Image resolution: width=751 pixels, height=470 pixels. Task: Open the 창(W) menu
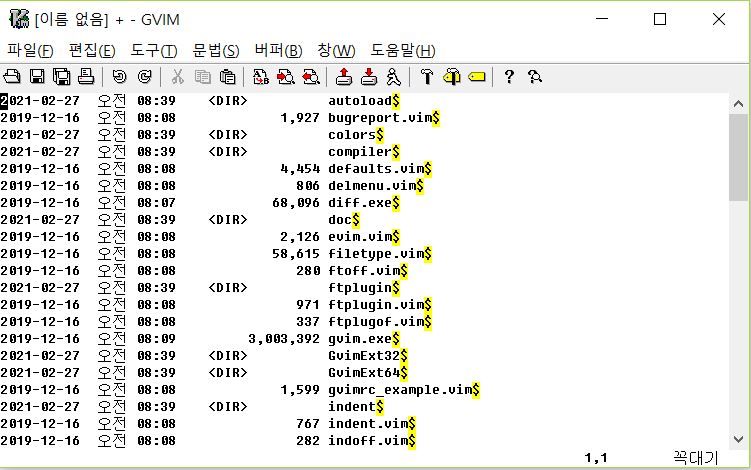coord(336,50)
